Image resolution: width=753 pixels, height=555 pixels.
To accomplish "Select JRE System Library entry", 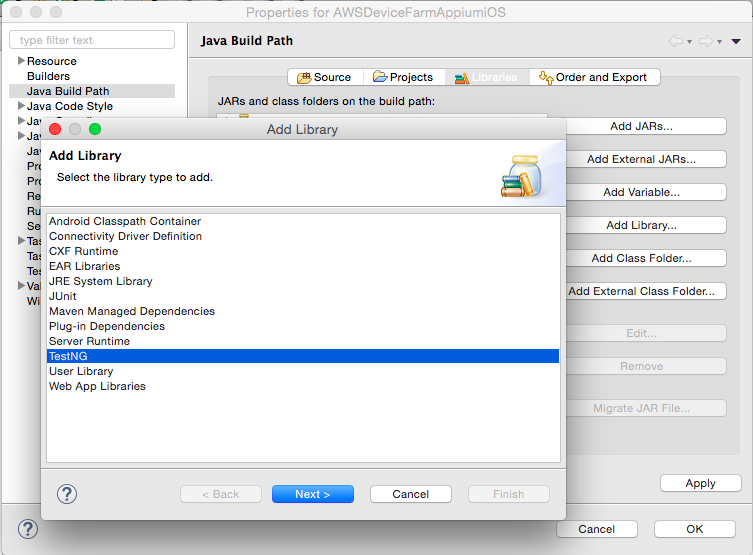I will 303,281.
